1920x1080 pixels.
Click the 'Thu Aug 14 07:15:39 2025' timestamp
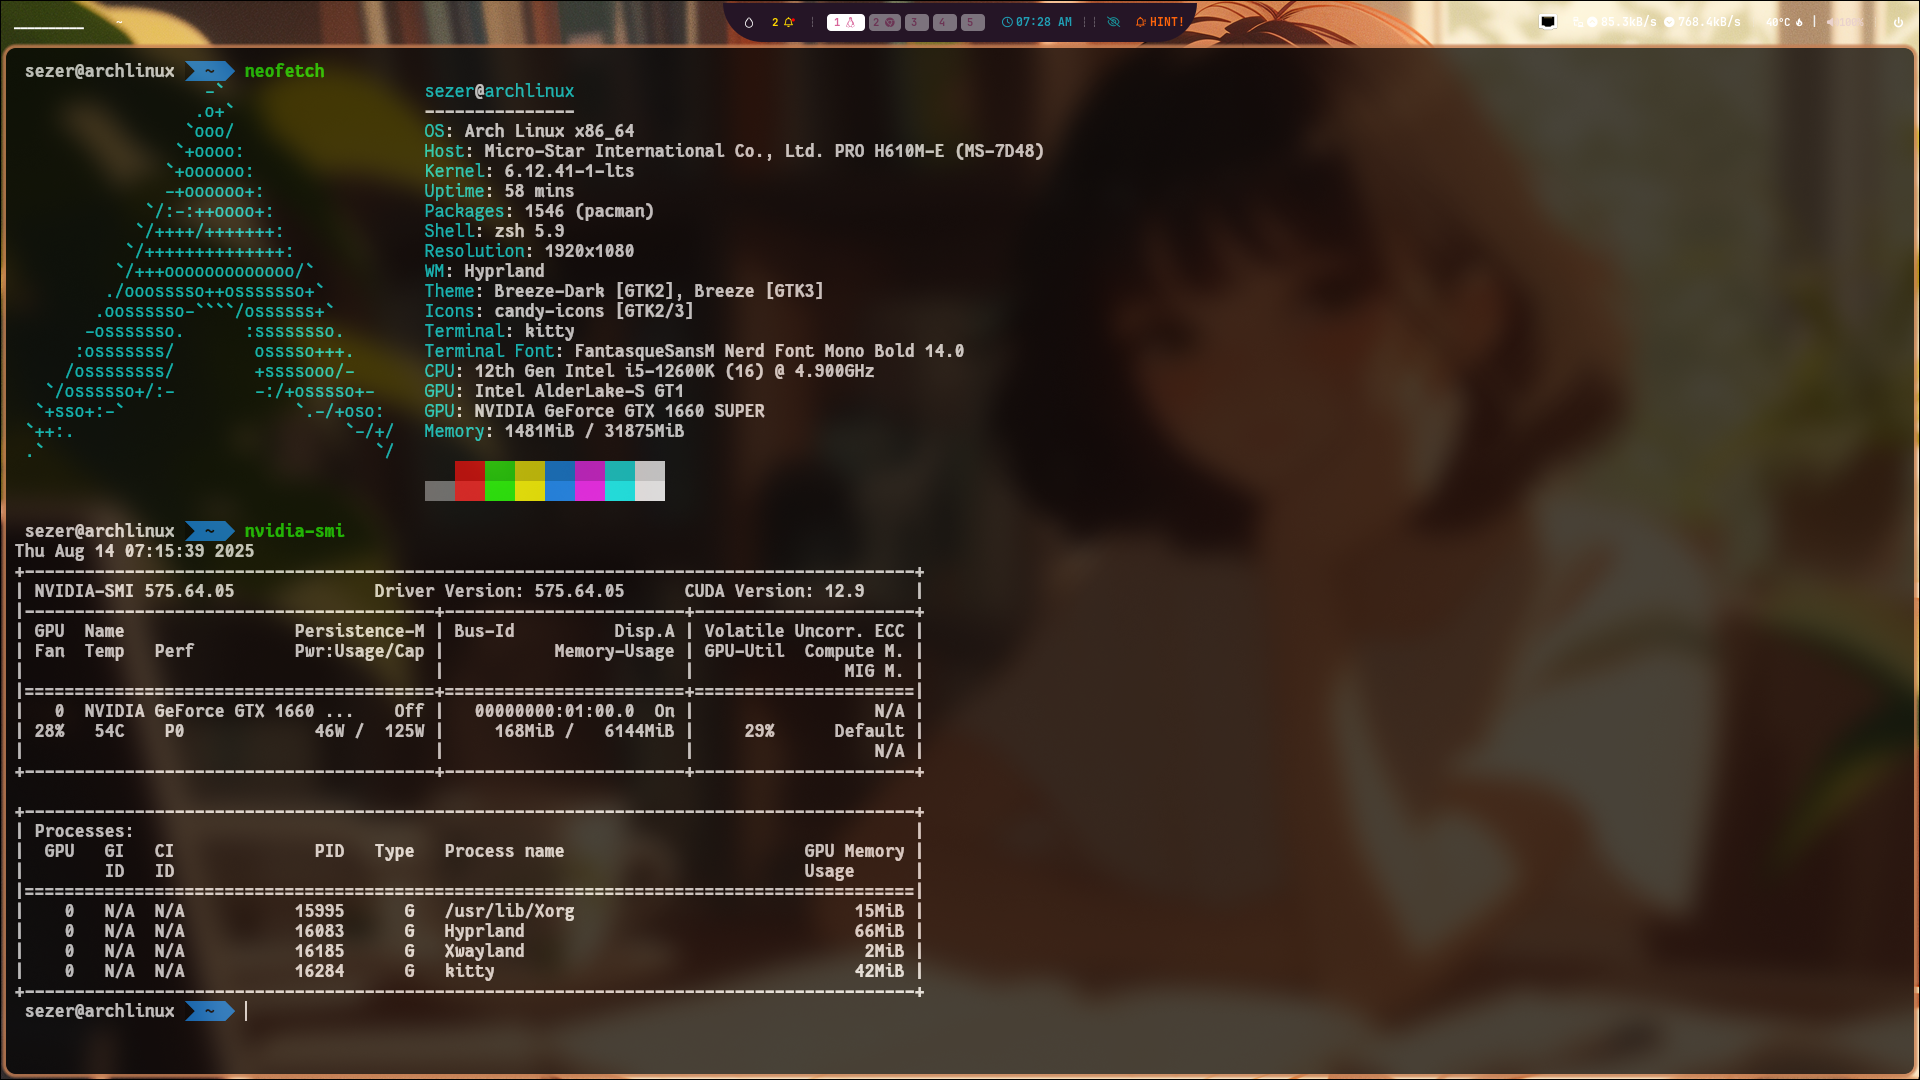pos(134,551)
